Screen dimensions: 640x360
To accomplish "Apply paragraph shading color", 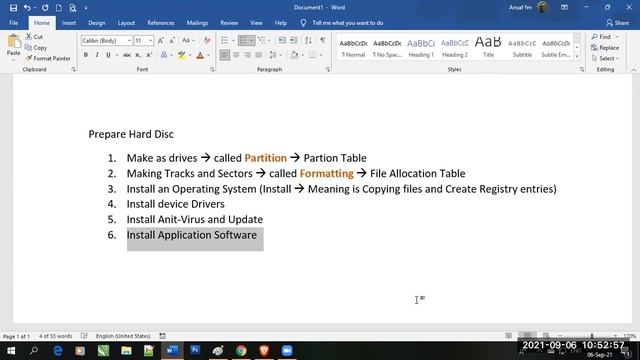I will [x=294, y=55].
